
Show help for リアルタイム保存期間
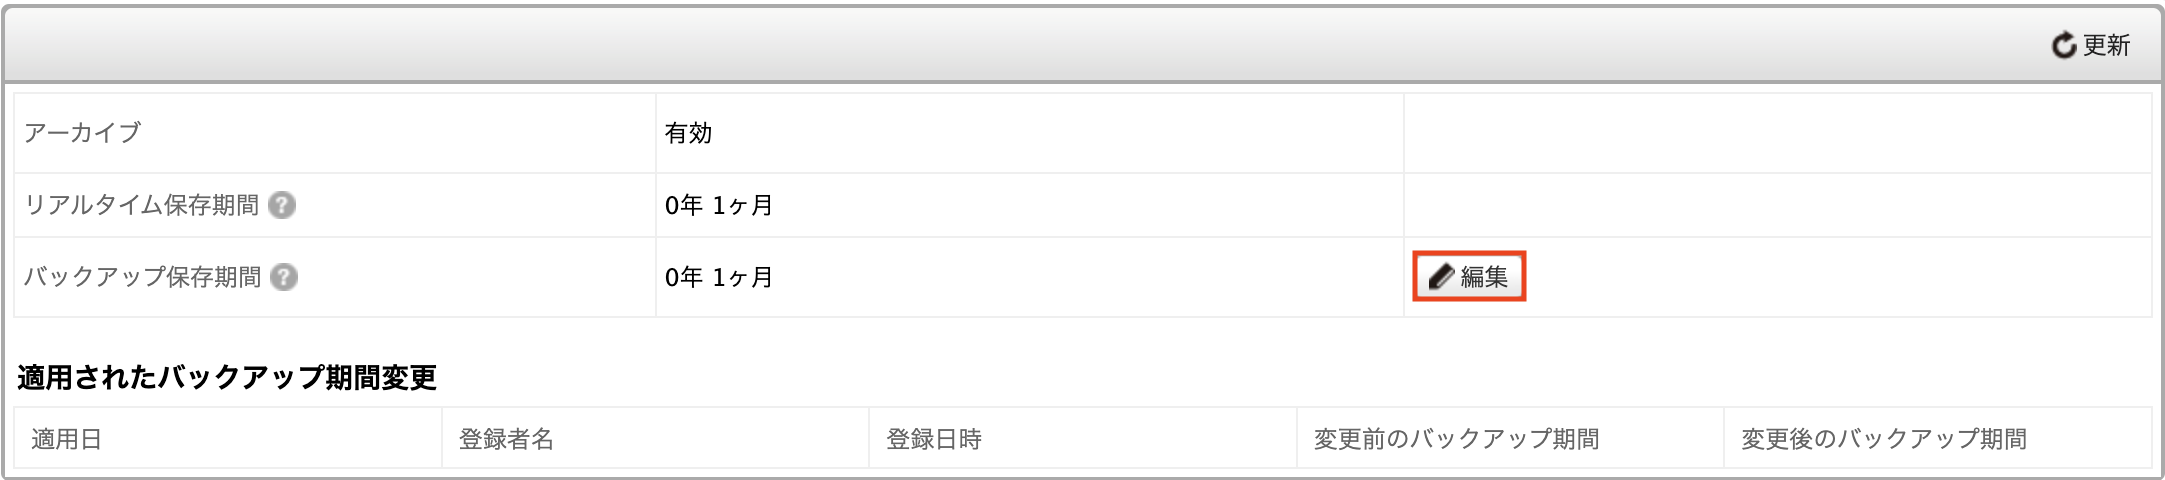(283, 205)
